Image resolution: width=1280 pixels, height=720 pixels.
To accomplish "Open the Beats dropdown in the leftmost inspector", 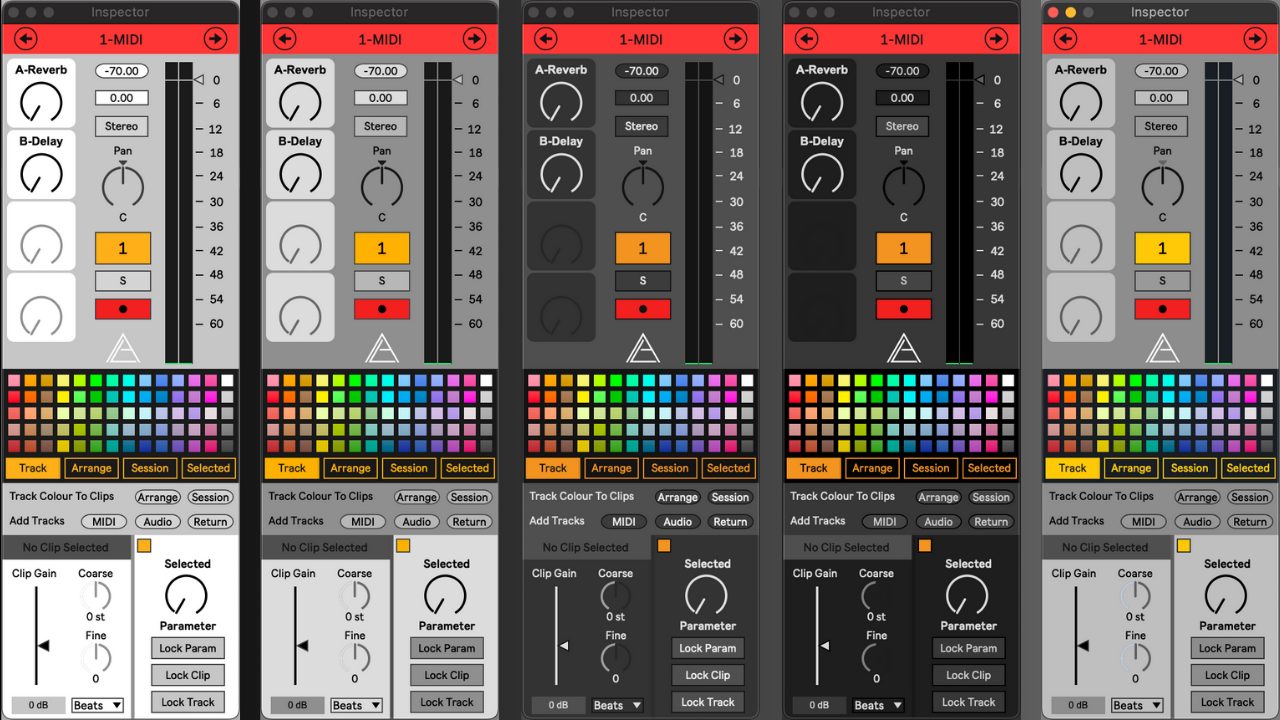I will pyautogui.click(x=97, y=705).
